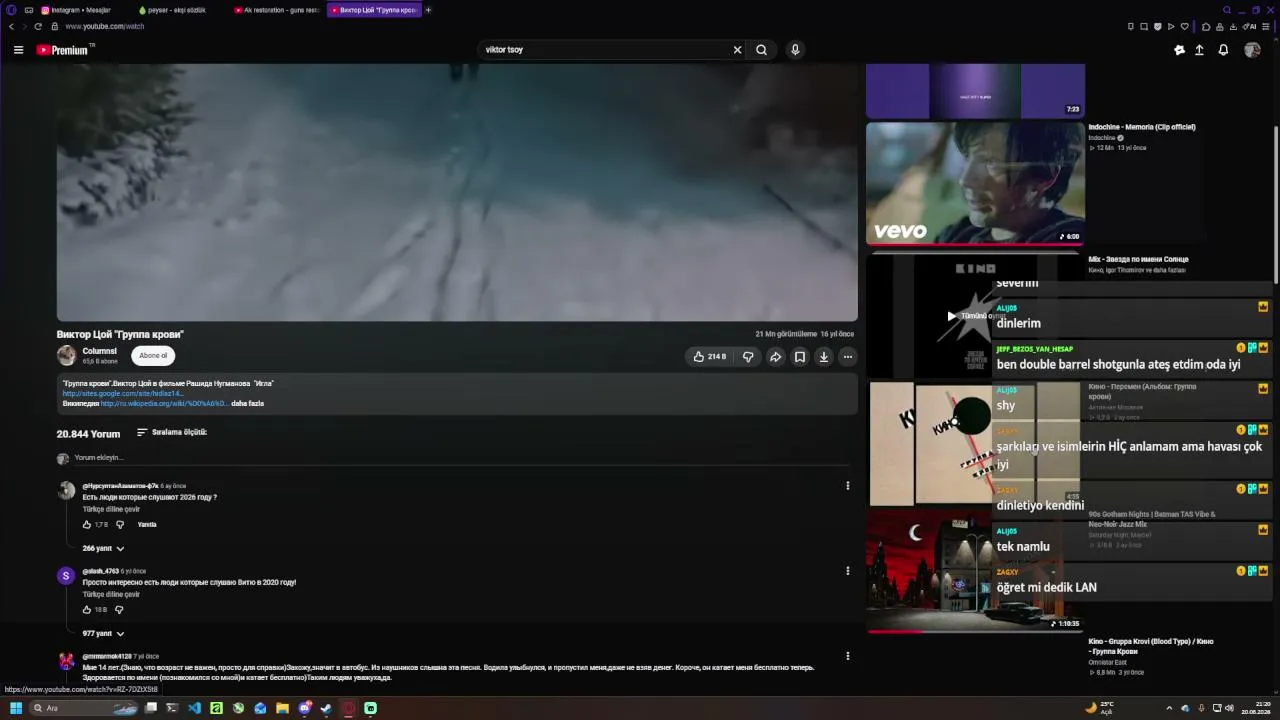Run search with the magnifier button
This screenshot has width=1280, height=720.
[762, 50]
